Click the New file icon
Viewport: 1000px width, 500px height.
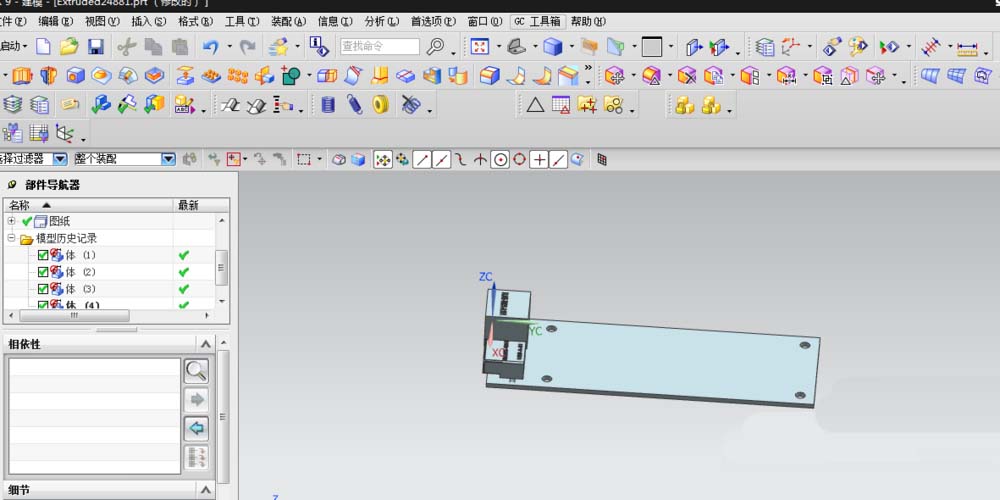(x=43, y=47)
